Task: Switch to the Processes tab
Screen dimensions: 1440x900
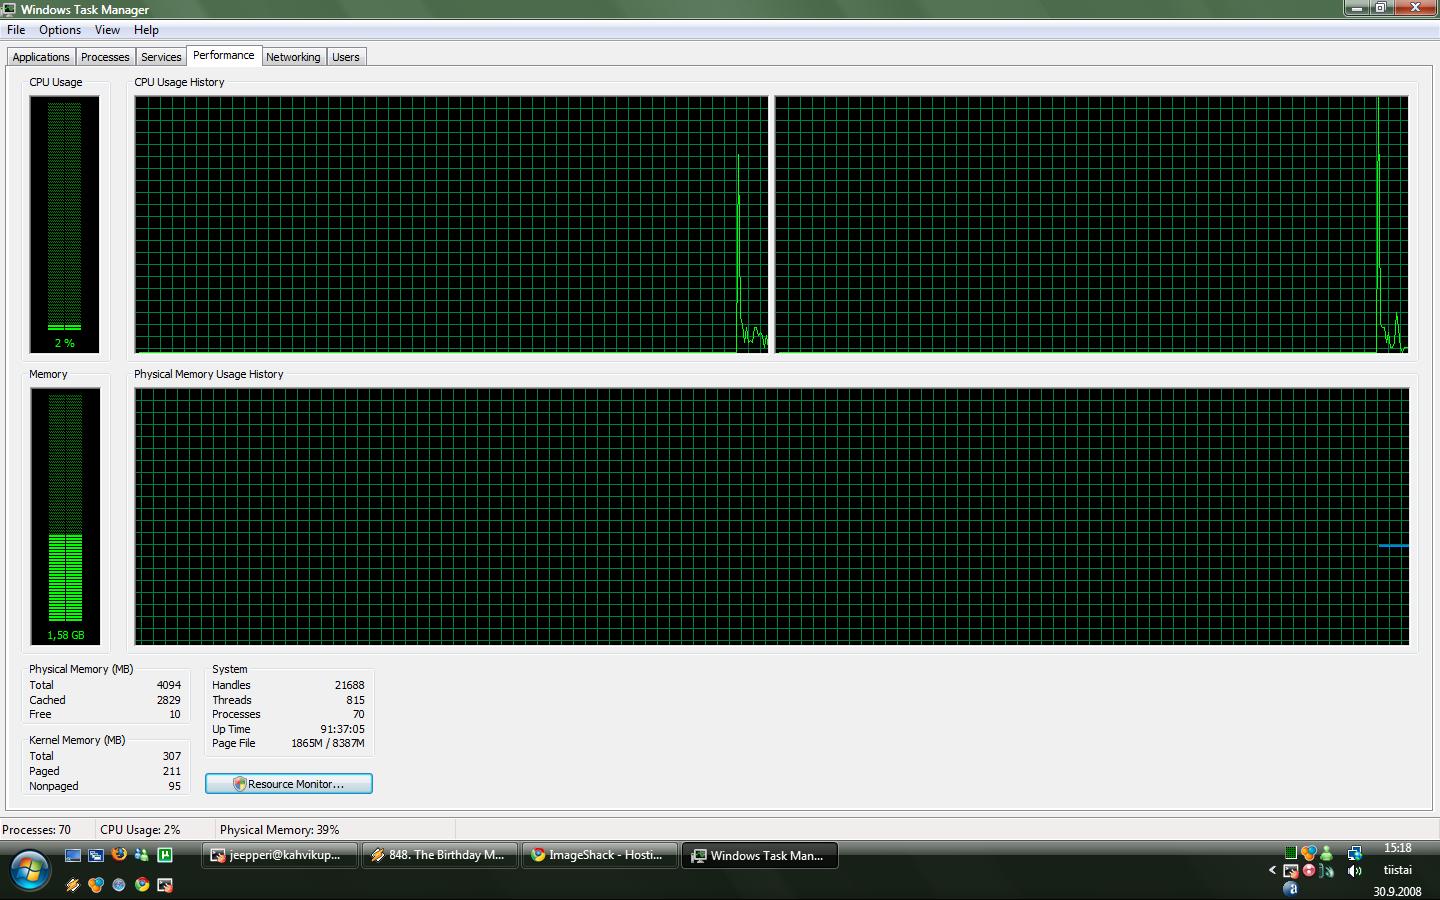Action: pos(105,57)
